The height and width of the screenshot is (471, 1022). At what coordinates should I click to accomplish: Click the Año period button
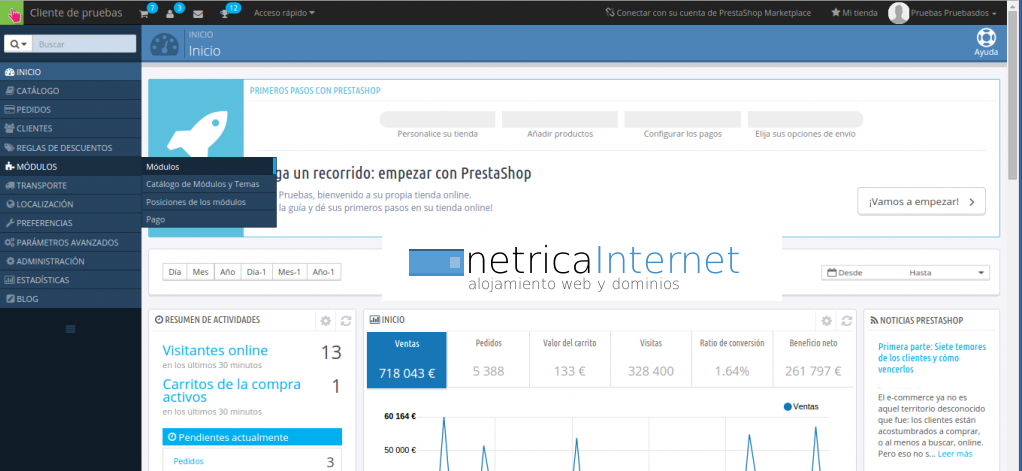click(x=227, y=272)
